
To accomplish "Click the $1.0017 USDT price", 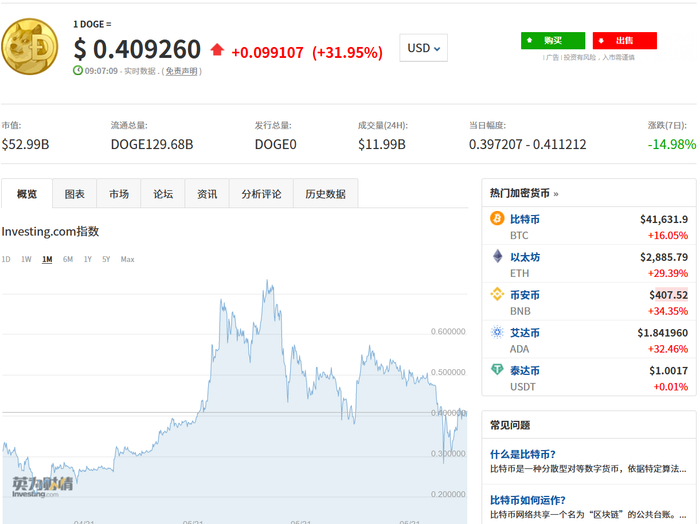I will coord(668,371).
